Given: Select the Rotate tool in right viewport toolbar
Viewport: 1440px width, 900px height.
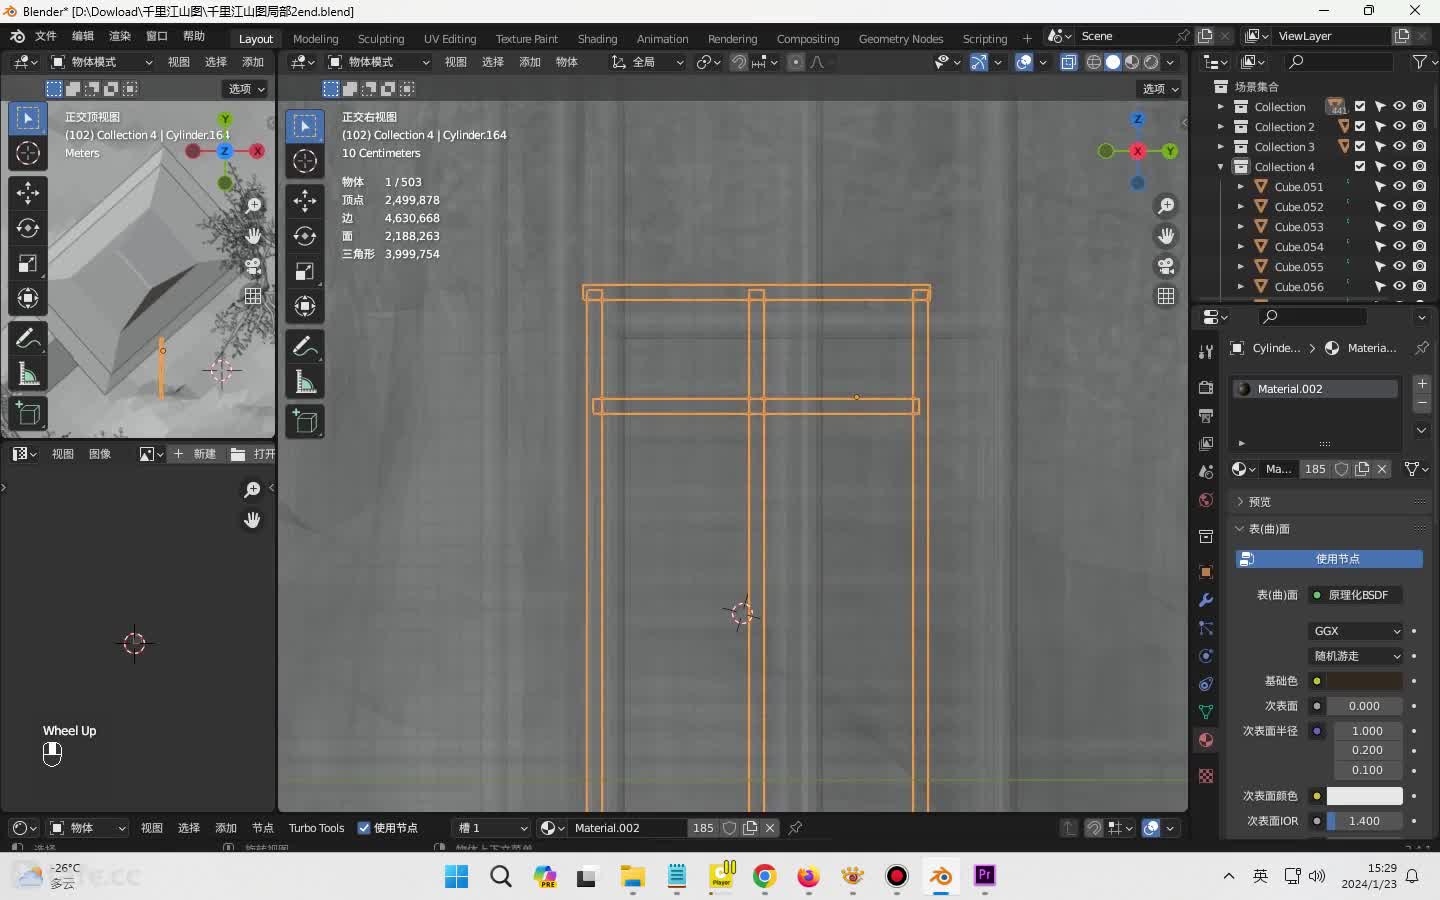Looking at the screenshot, I should [305, 236].
